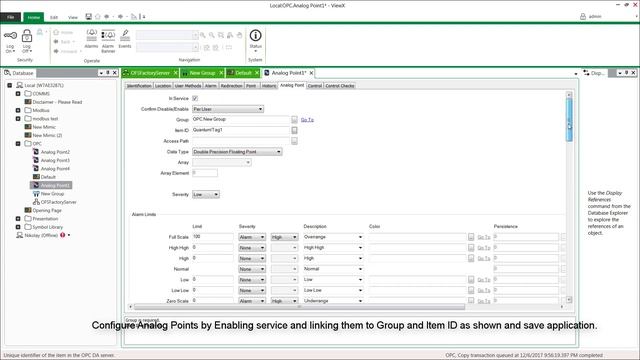Click Go To link in Full Scale row

pyautogui.click(x=484, y=237)
